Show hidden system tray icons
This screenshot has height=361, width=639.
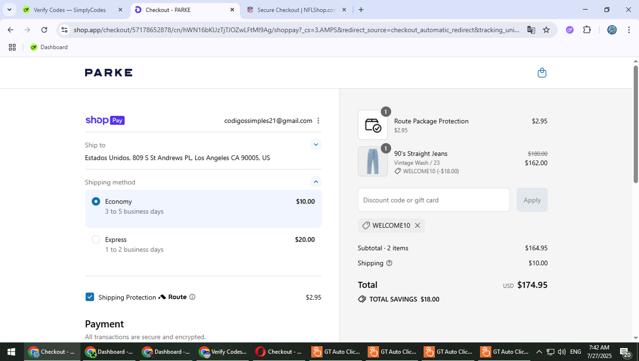(x=539, y=352)
